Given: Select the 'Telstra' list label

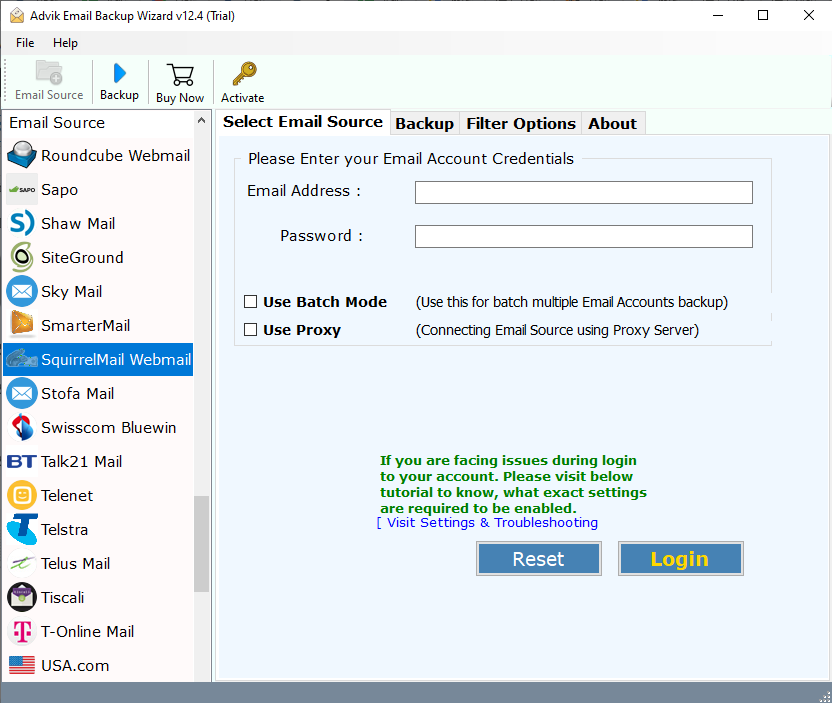Looking at the screenshot, I should (x=65, y=529).
